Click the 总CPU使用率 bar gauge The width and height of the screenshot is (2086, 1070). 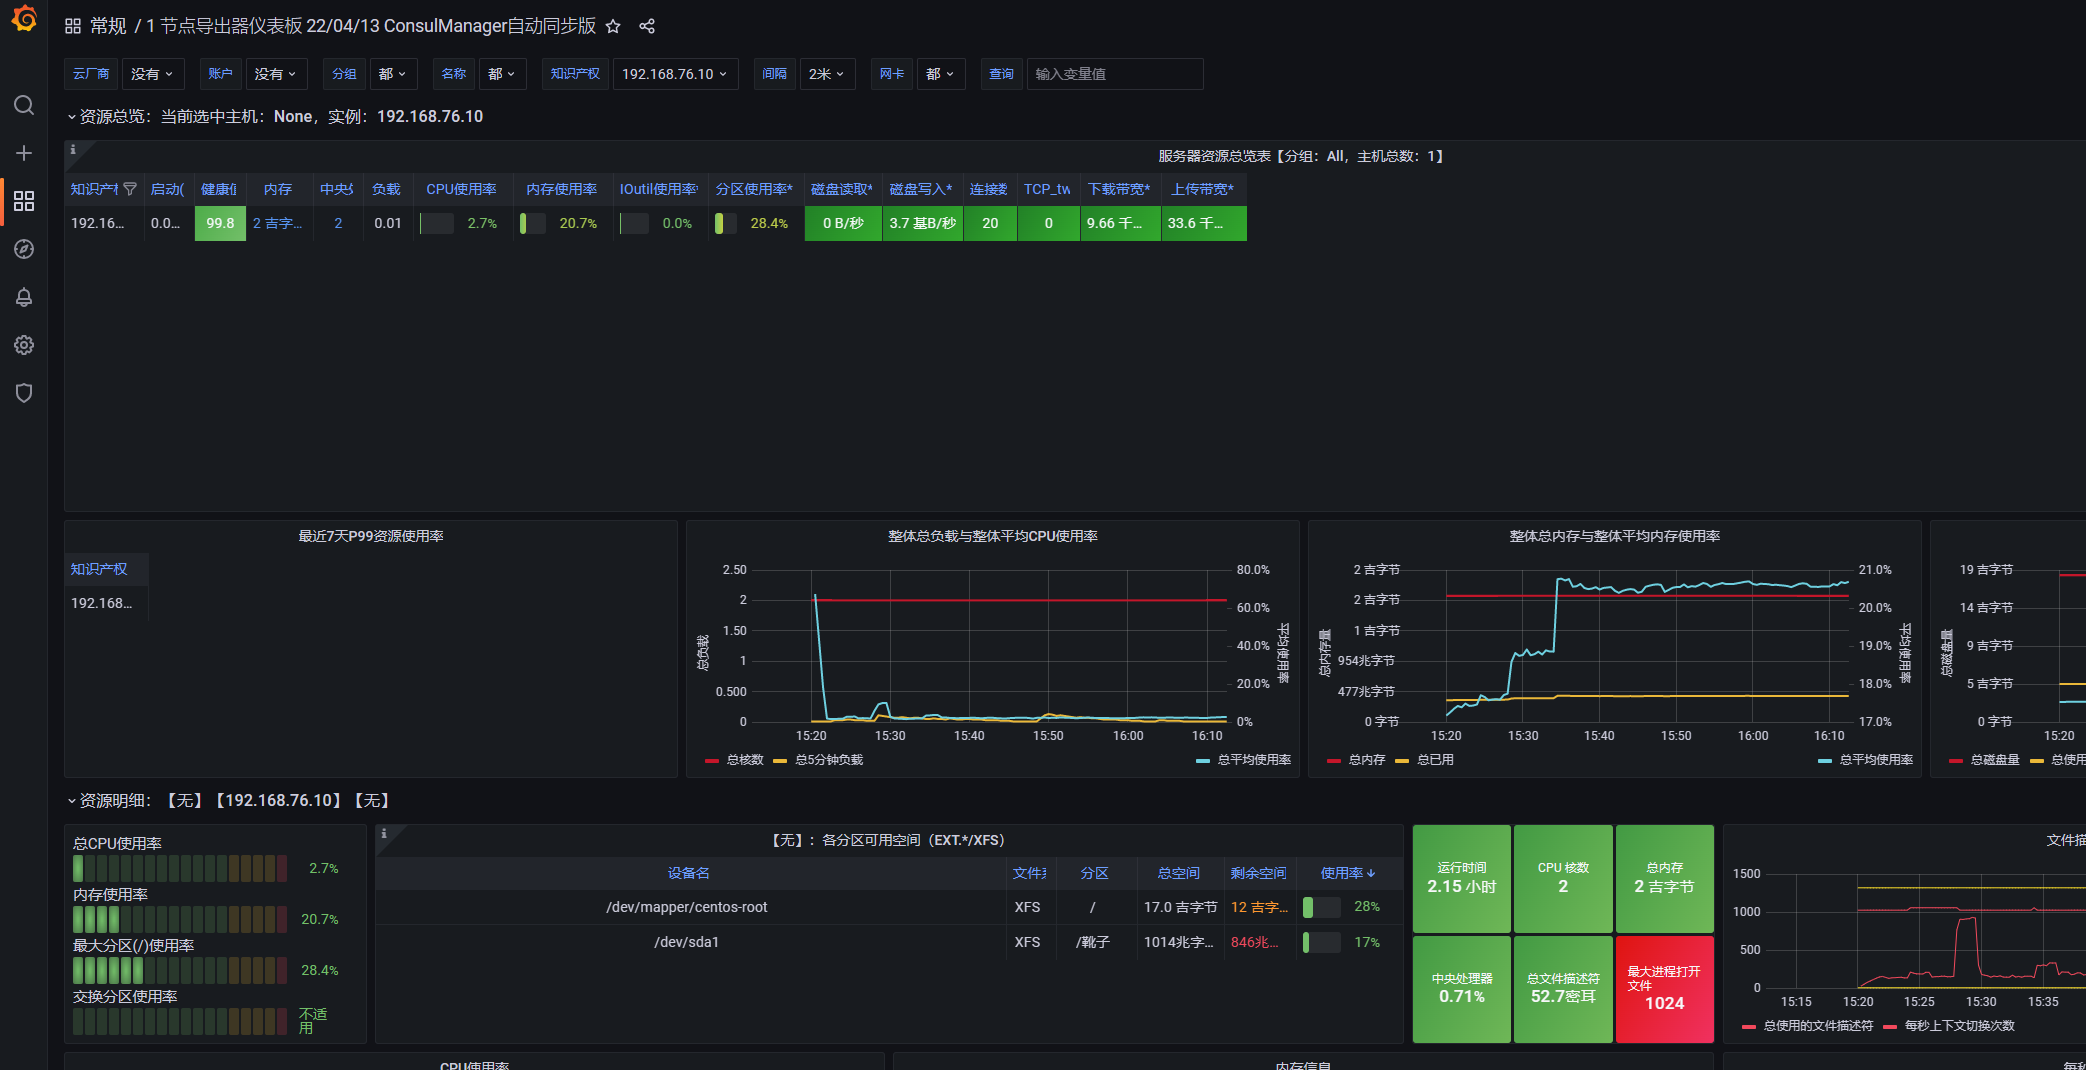[180, 868]
